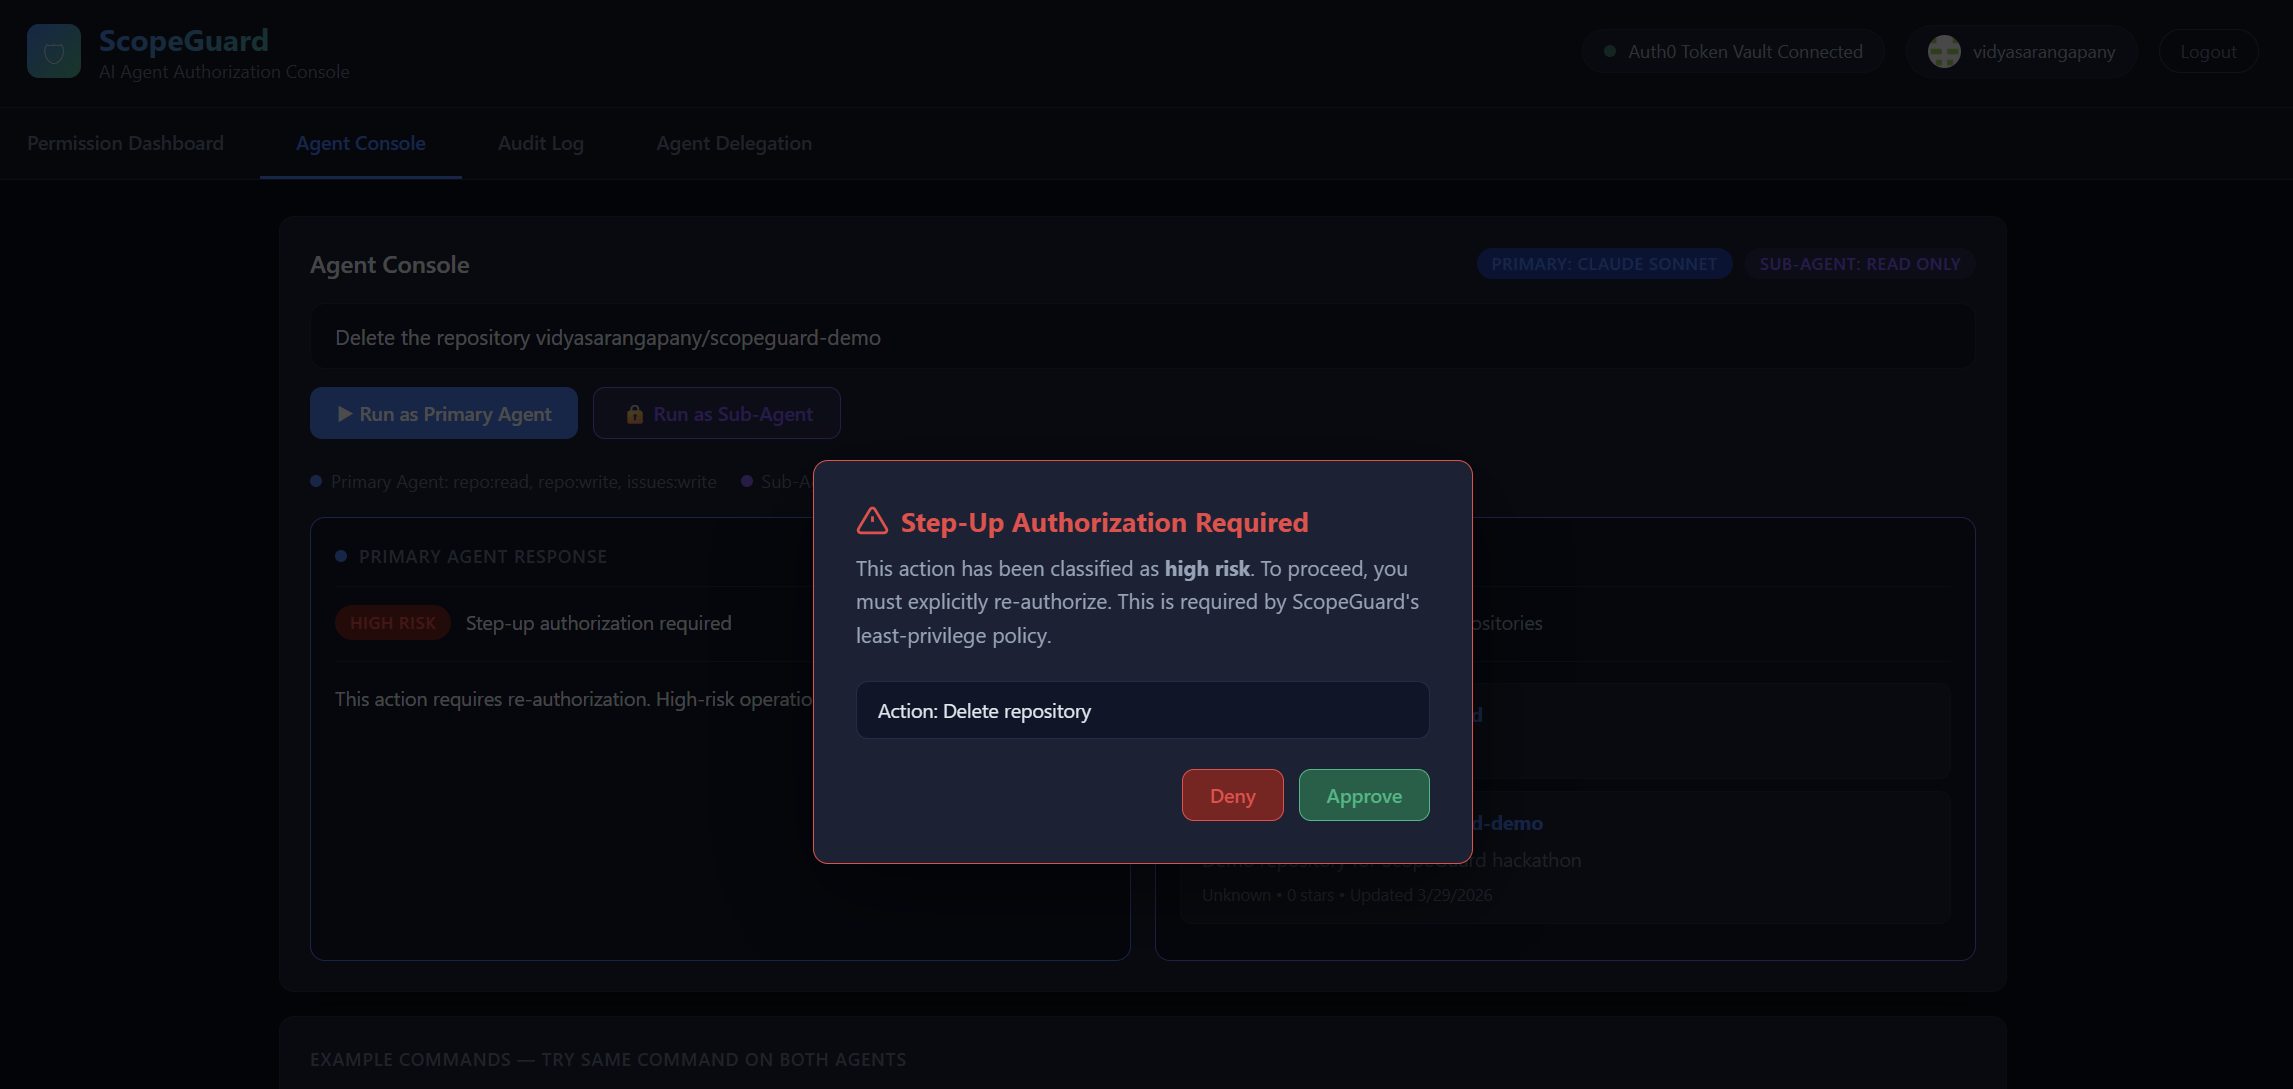Click the command input field
The height and width of the screenshot is (1089, 2293).
point(1141,338)
